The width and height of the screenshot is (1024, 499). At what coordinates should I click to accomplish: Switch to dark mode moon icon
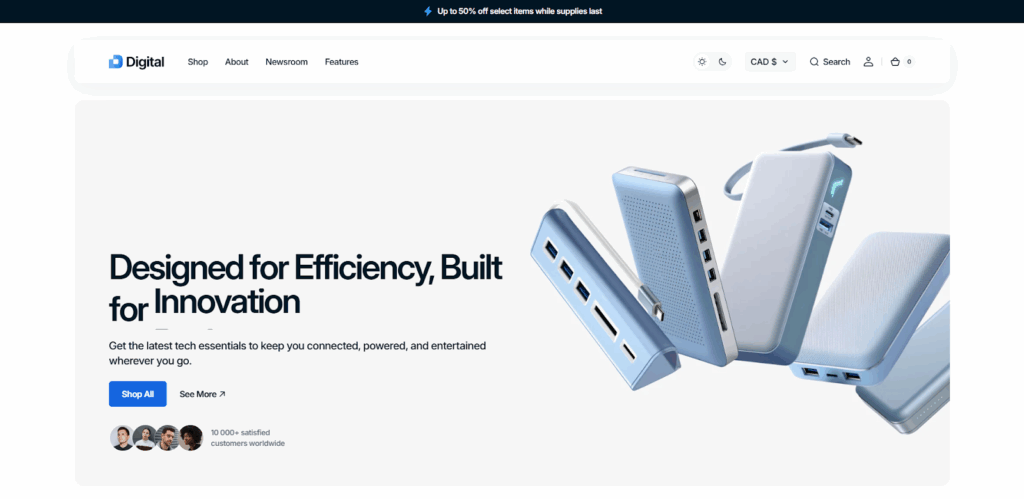click(x=722, y=62)
